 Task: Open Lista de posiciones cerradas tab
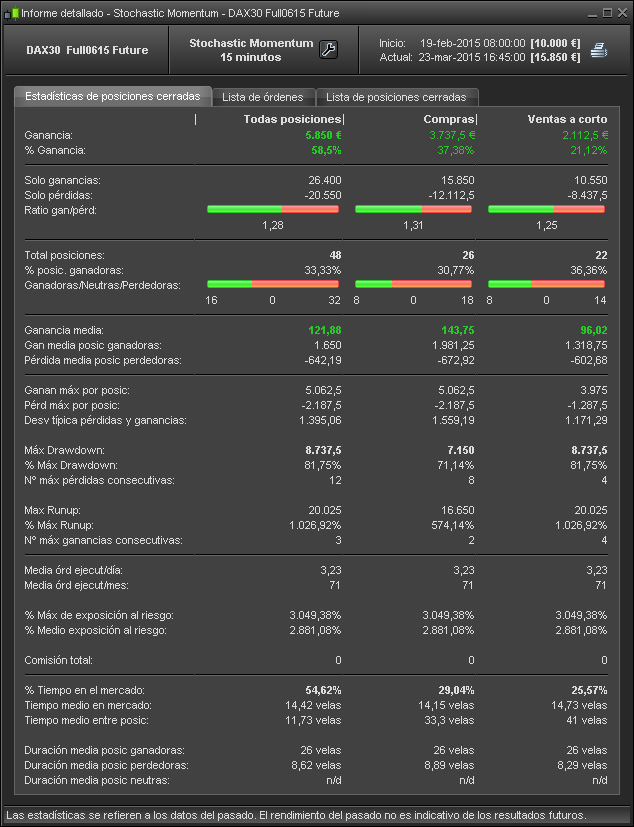tap(396, 97)
